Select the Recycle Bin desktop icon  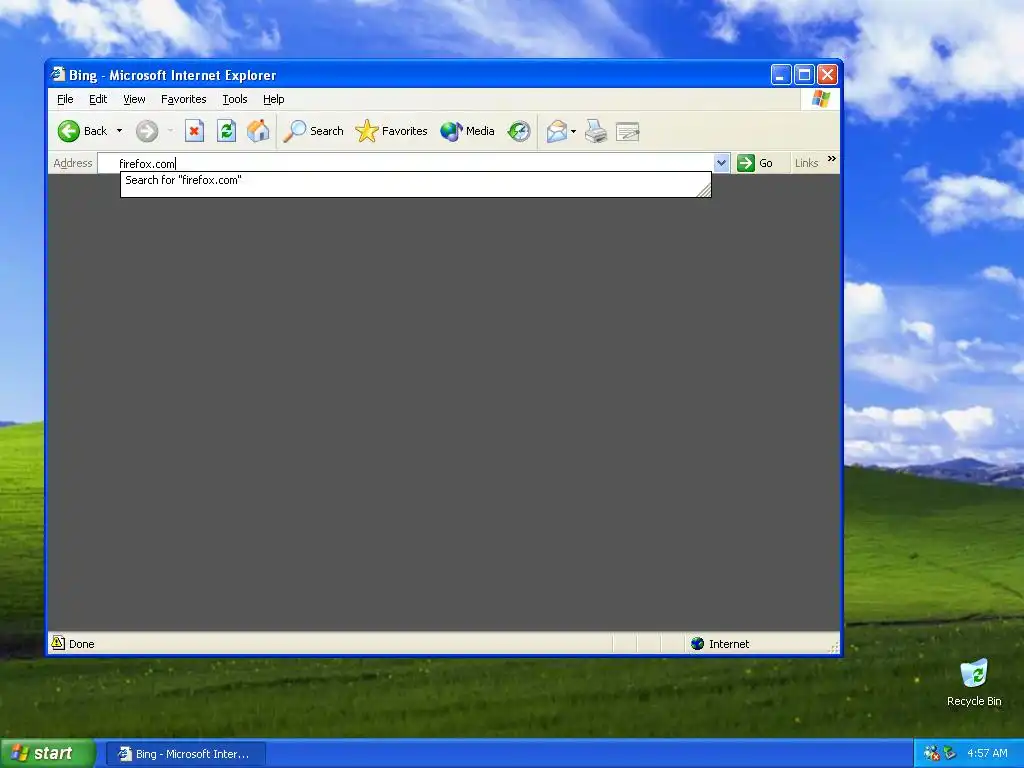[974, 682]
